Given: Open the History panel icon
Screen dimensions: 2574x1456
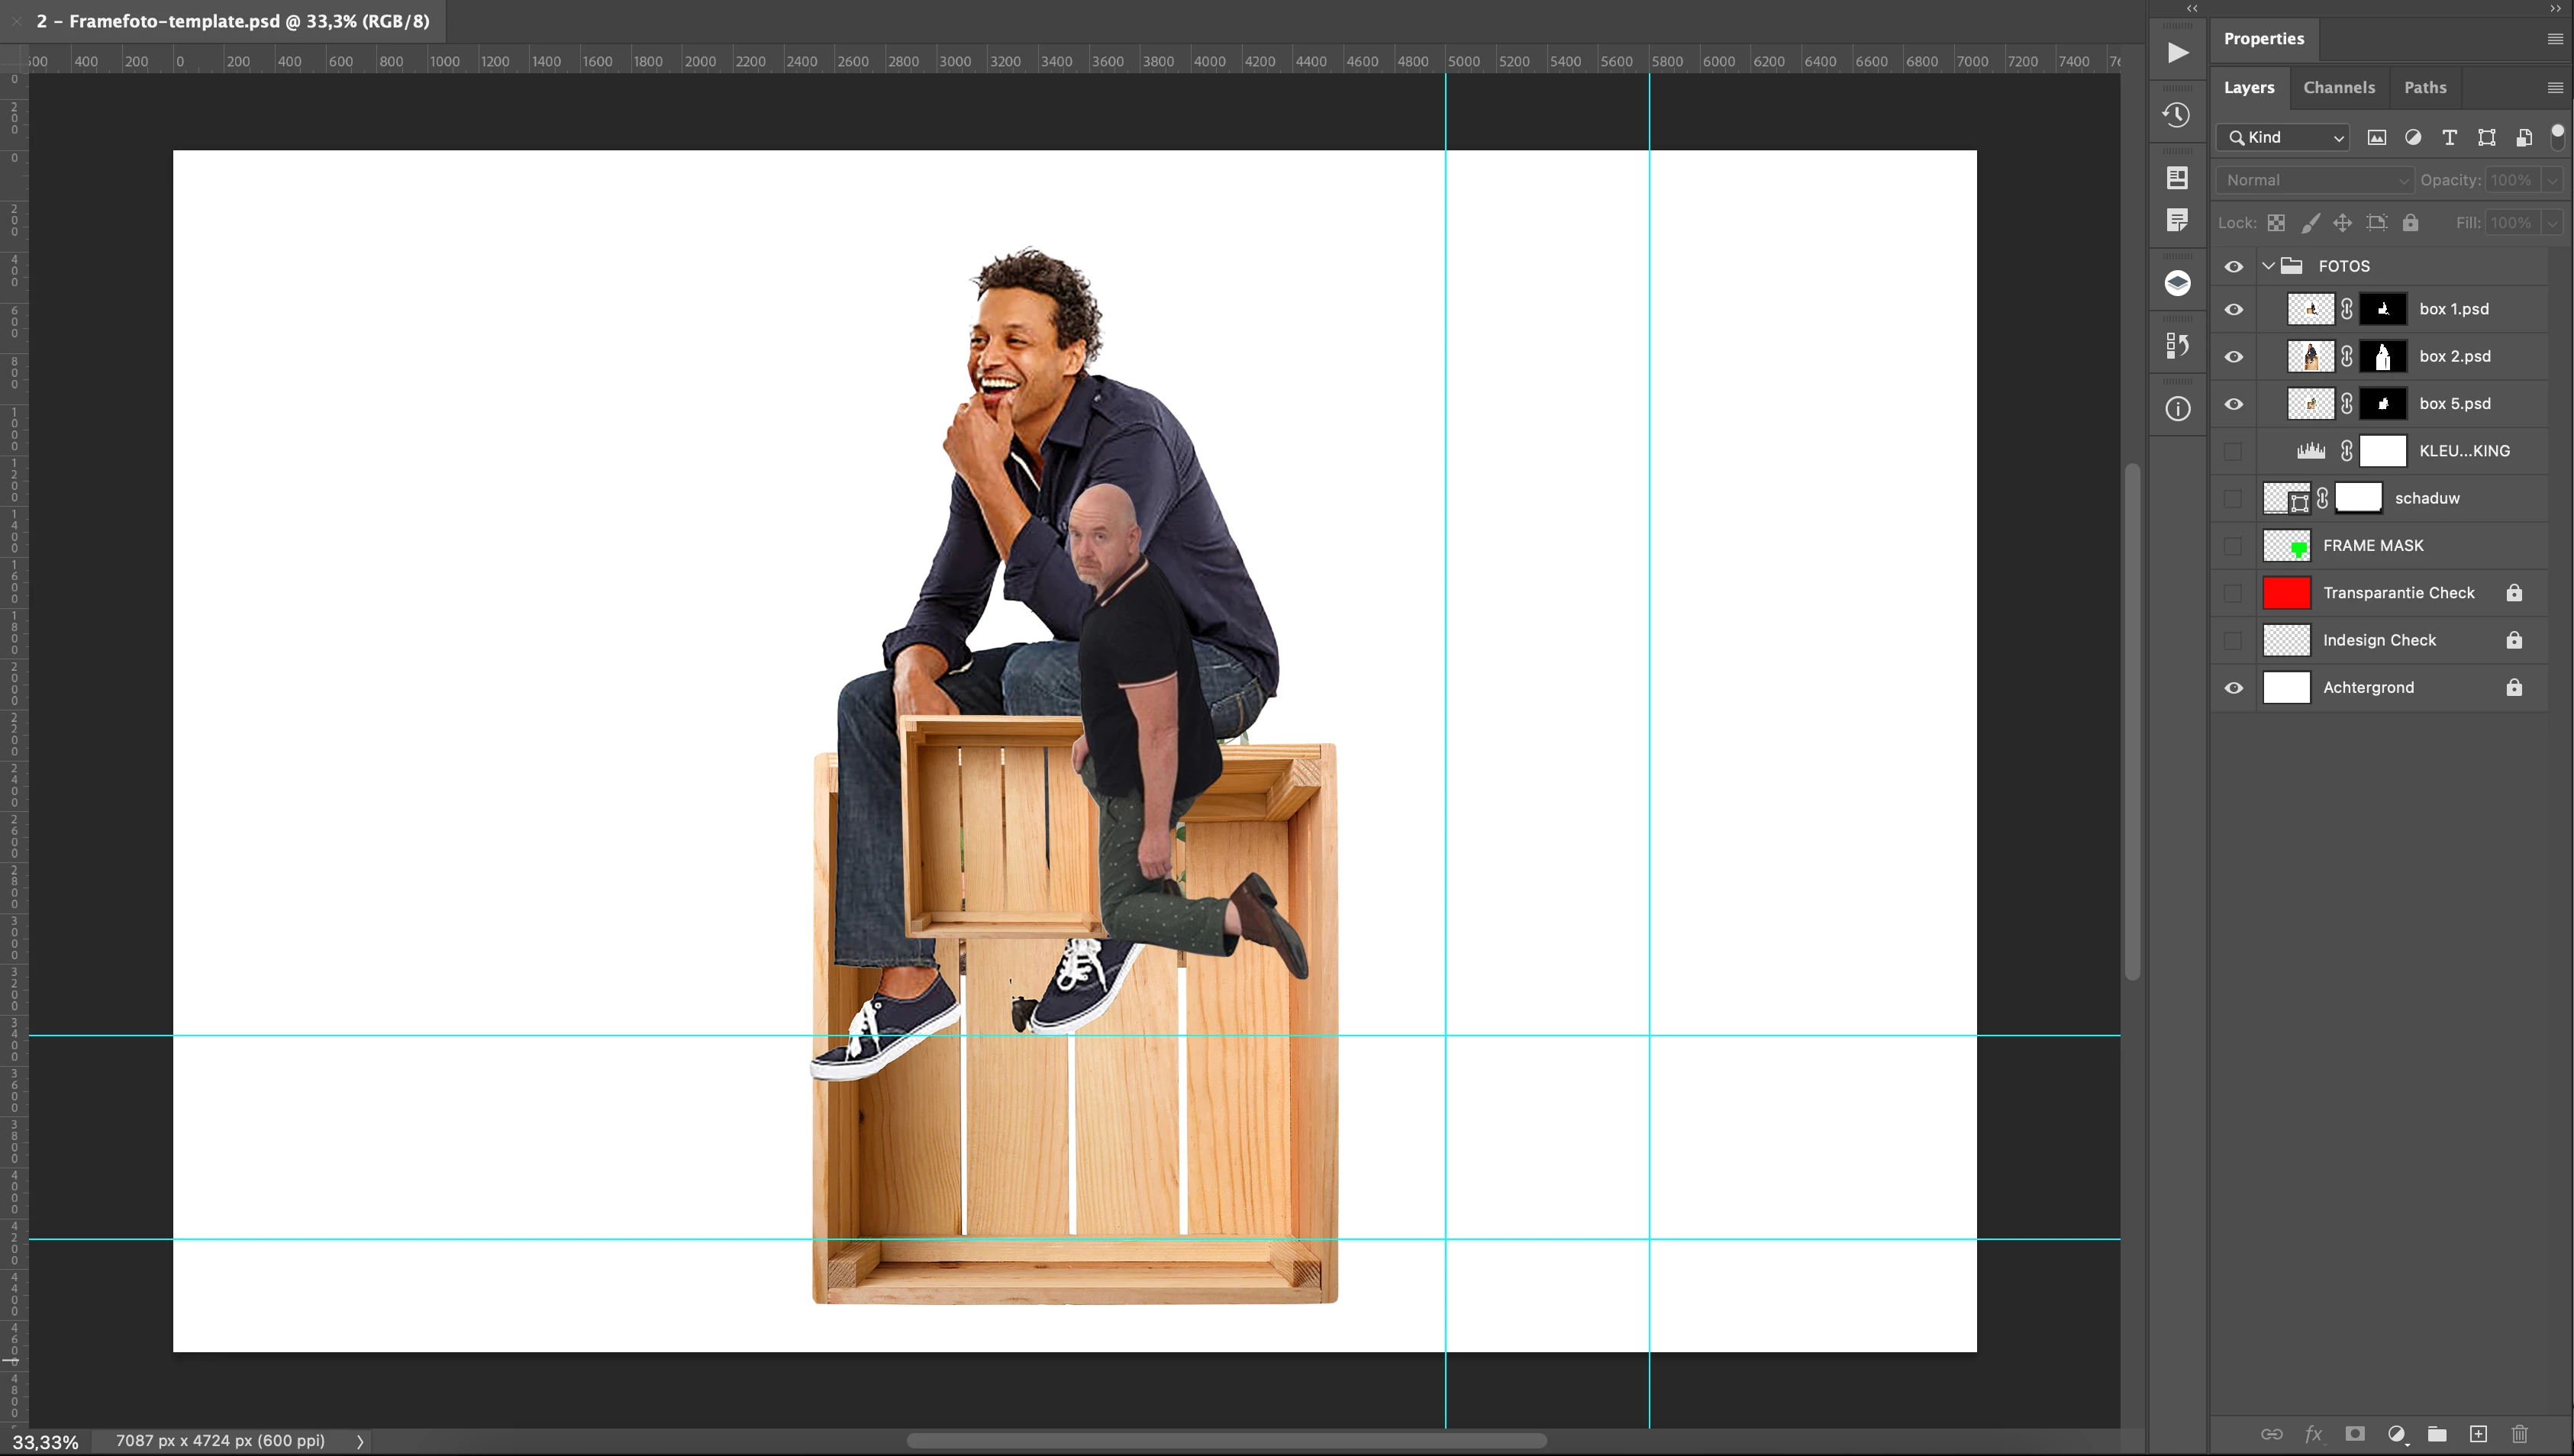Looking at the screenshot, I should point(2177,115).
